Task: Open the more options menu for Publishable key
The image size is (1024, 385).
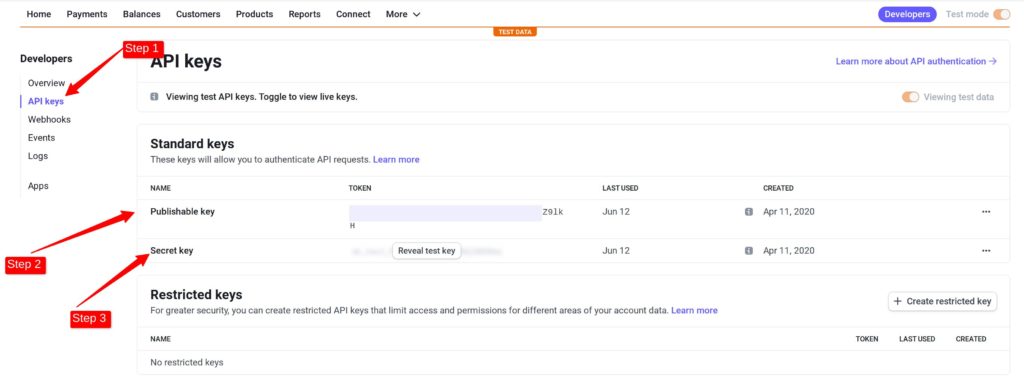Action: click(986, 211)
